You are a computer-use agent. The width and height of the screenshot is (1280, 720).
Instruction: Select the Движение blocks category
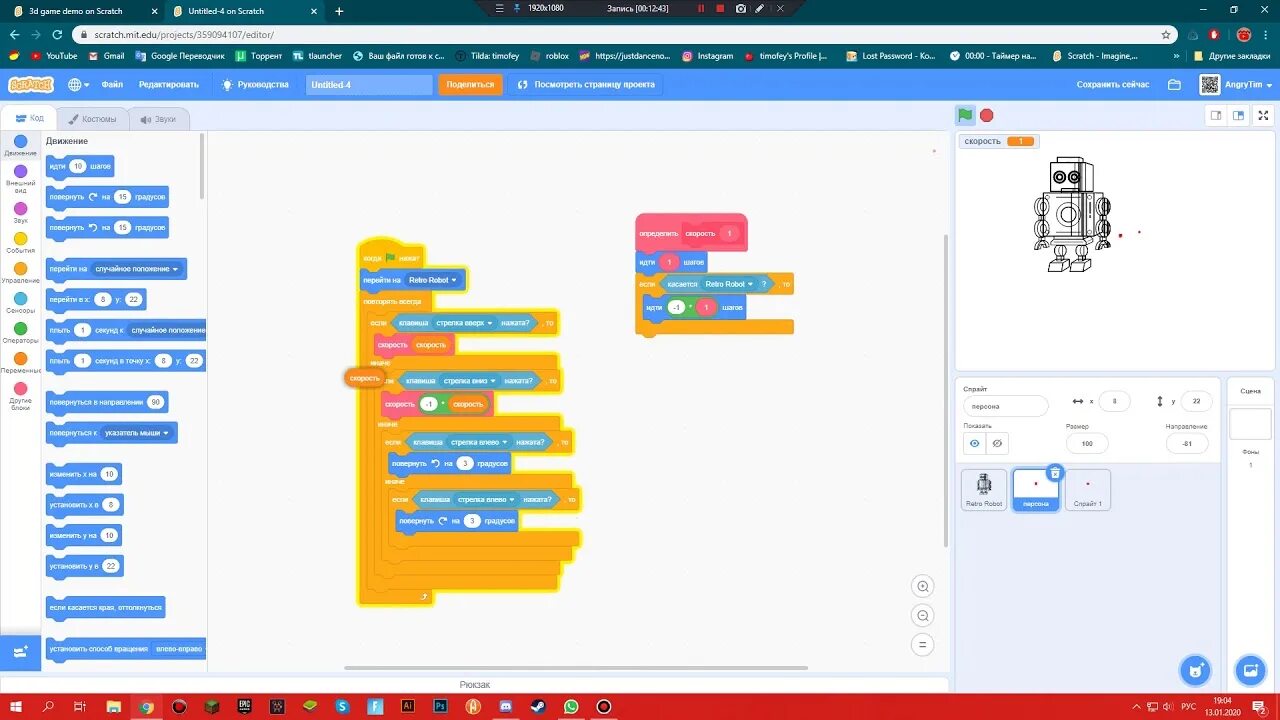coord(20,146)
